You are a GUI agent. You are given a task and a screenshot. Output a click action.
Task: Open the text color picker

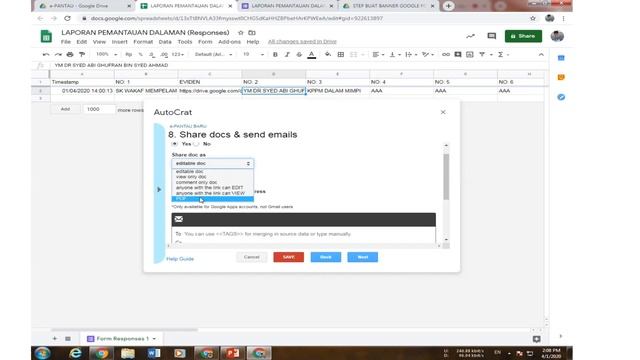click(x=311, y=55)
